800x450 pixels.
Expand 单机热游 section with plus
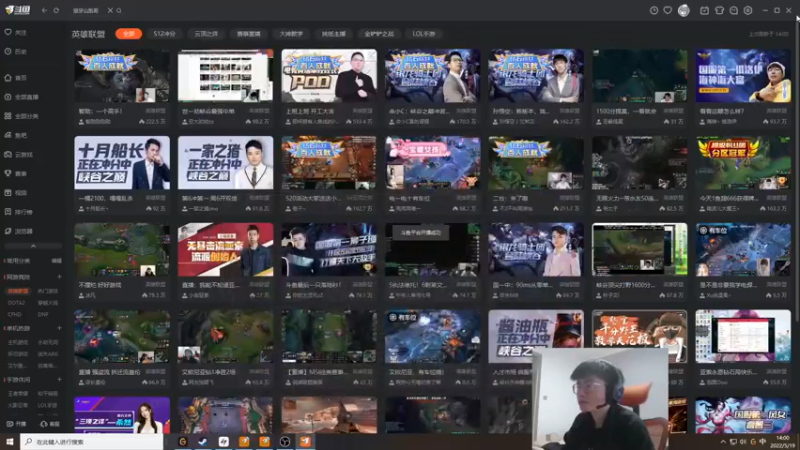pyautogui.click(x=59, y=328)
